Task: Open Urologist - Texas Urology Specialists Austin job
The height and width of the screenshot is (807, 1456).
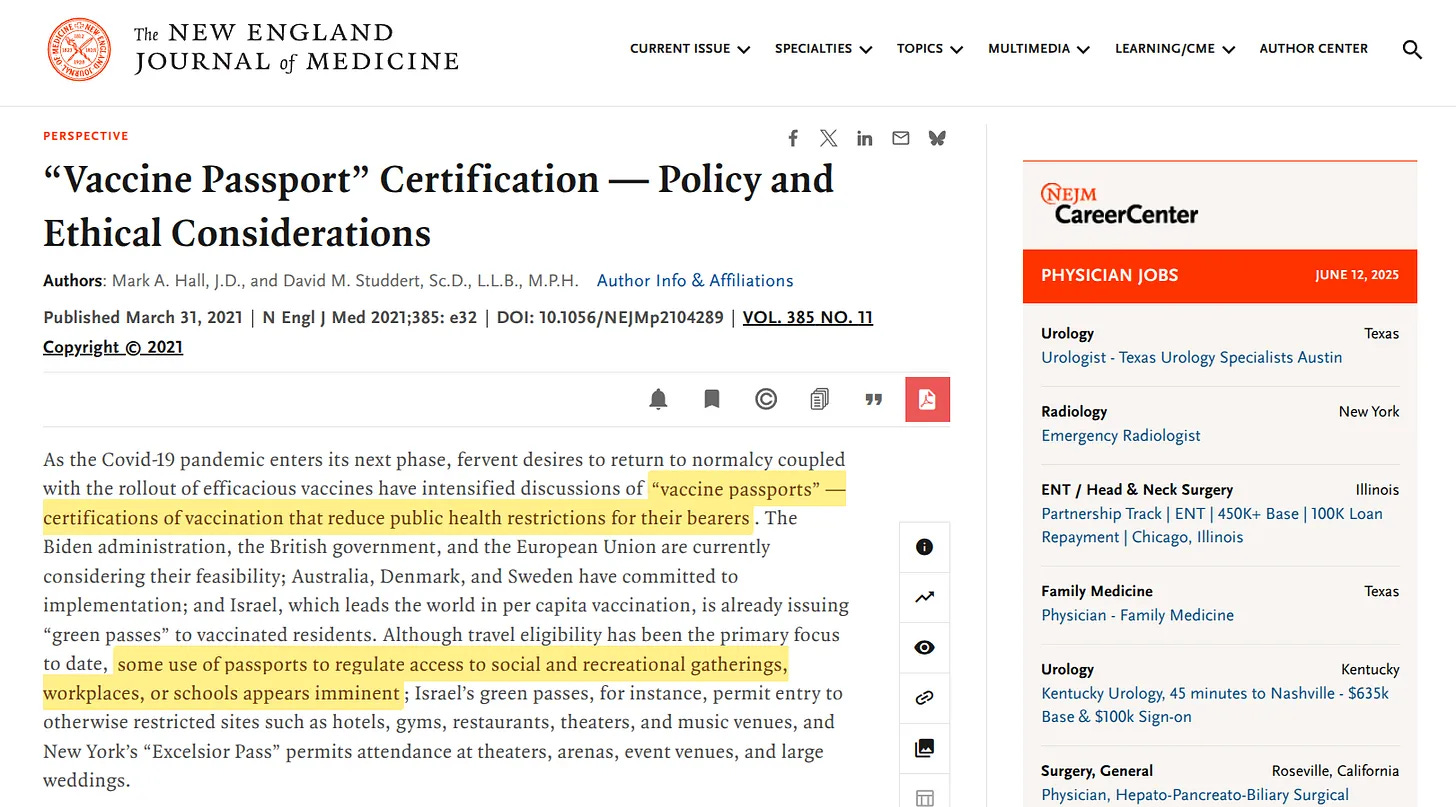Action: (1192, 358)
